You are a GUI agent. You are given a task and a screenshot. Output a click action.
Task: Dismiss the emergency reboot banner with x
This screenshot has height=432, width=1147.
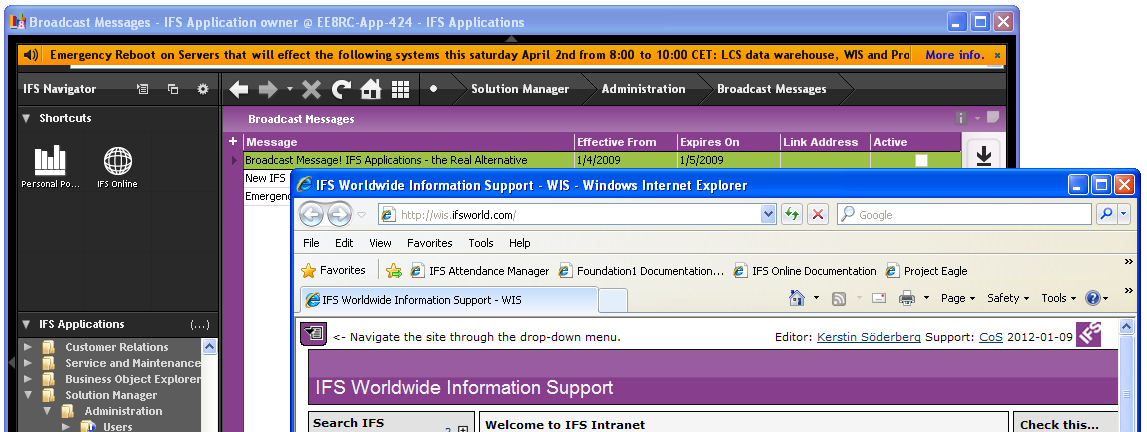997,56
